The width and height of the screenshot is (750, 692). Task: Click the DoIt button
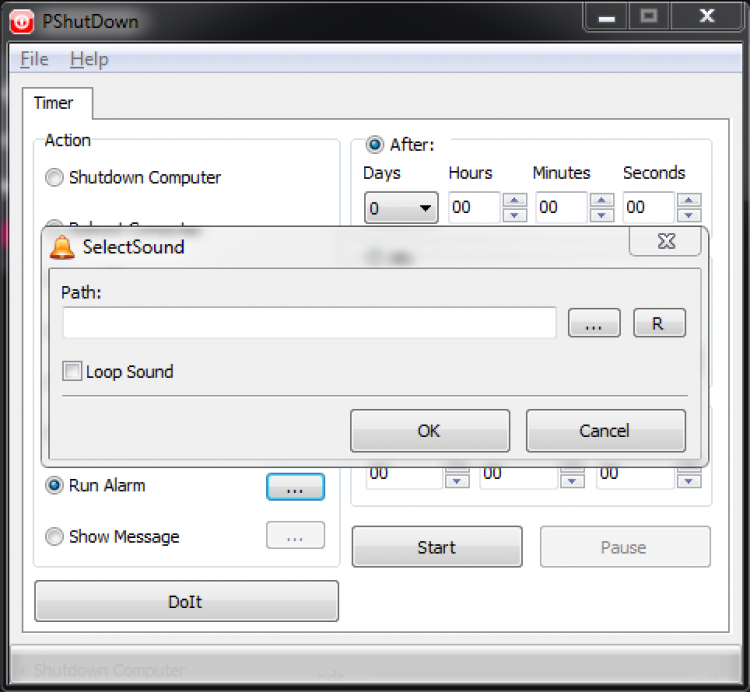186,601
